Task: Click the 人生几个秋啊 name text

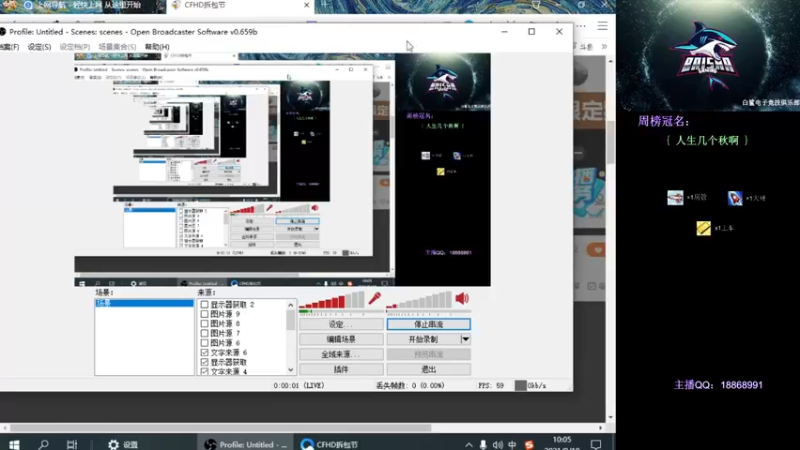Action: pos(707,140)
